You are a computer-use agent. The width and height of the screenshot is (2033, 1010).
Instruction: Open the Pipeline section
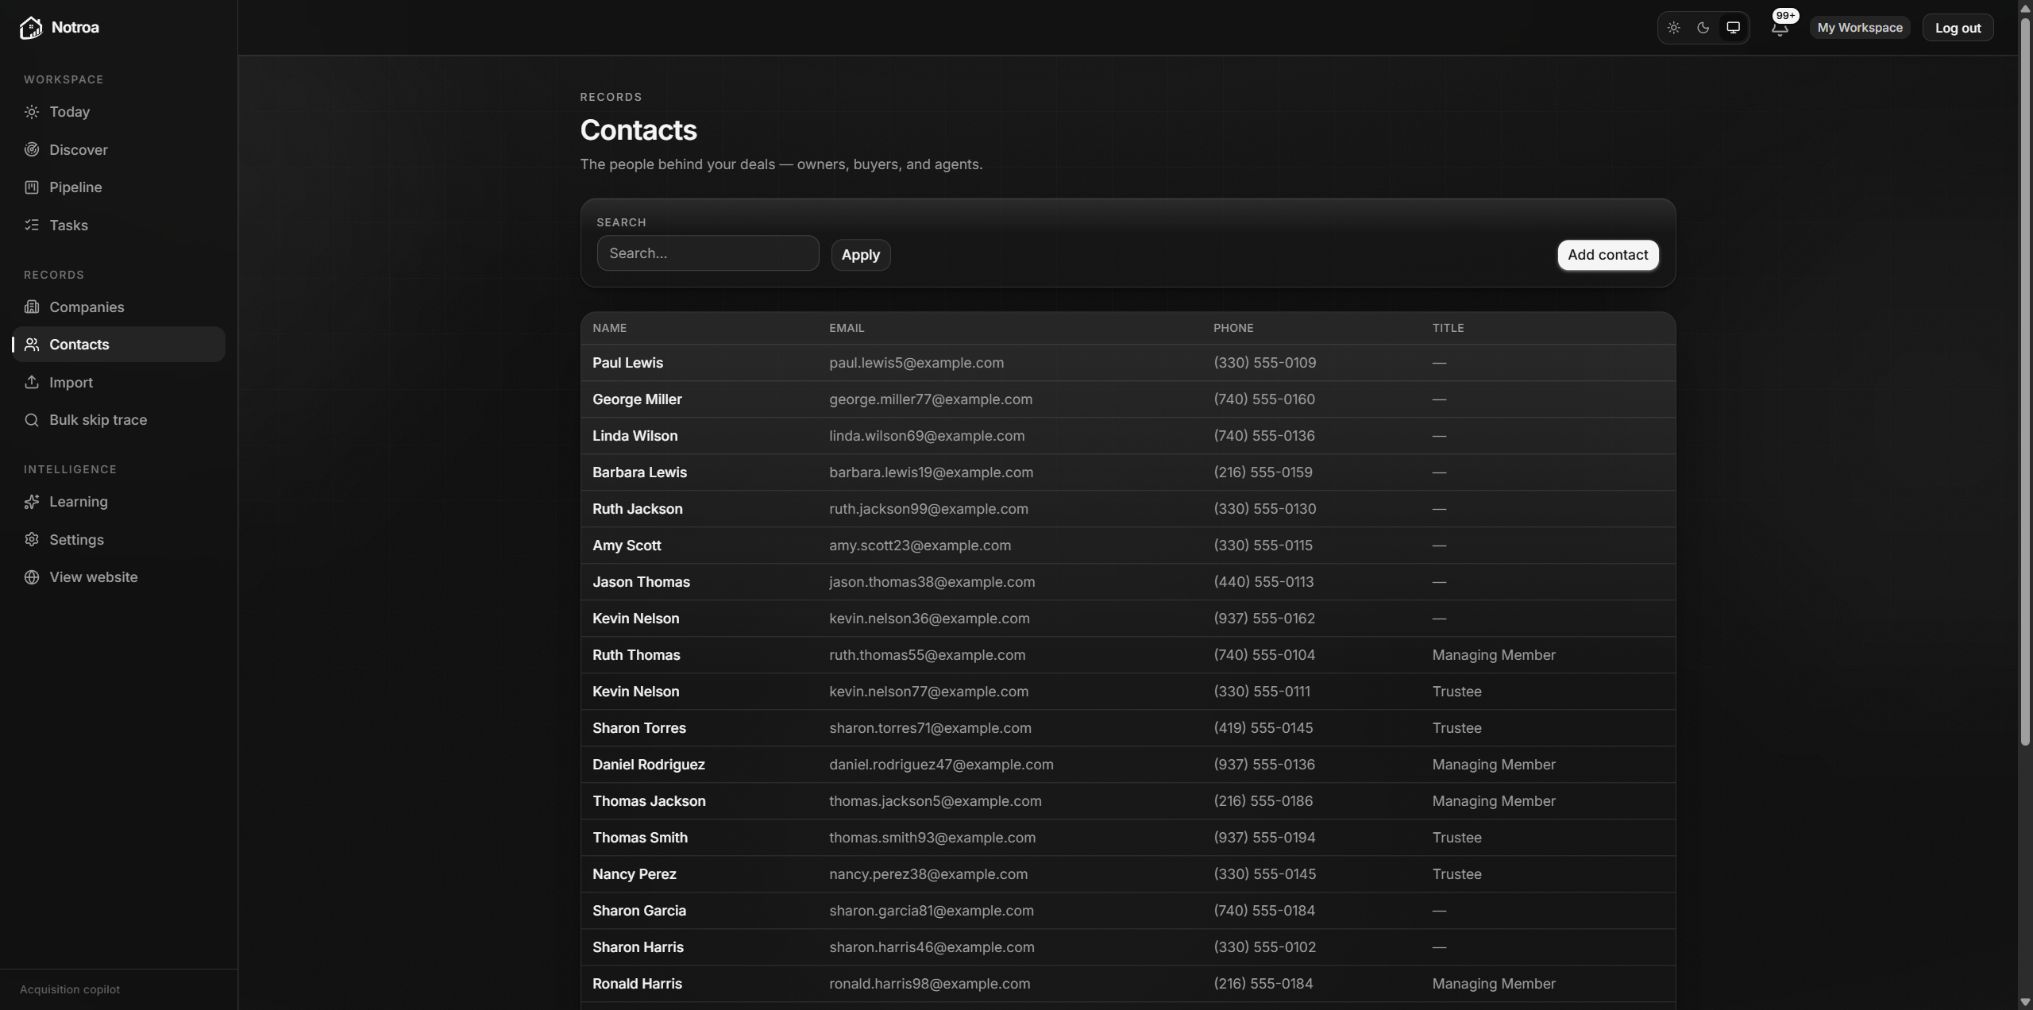coord(119,187)
